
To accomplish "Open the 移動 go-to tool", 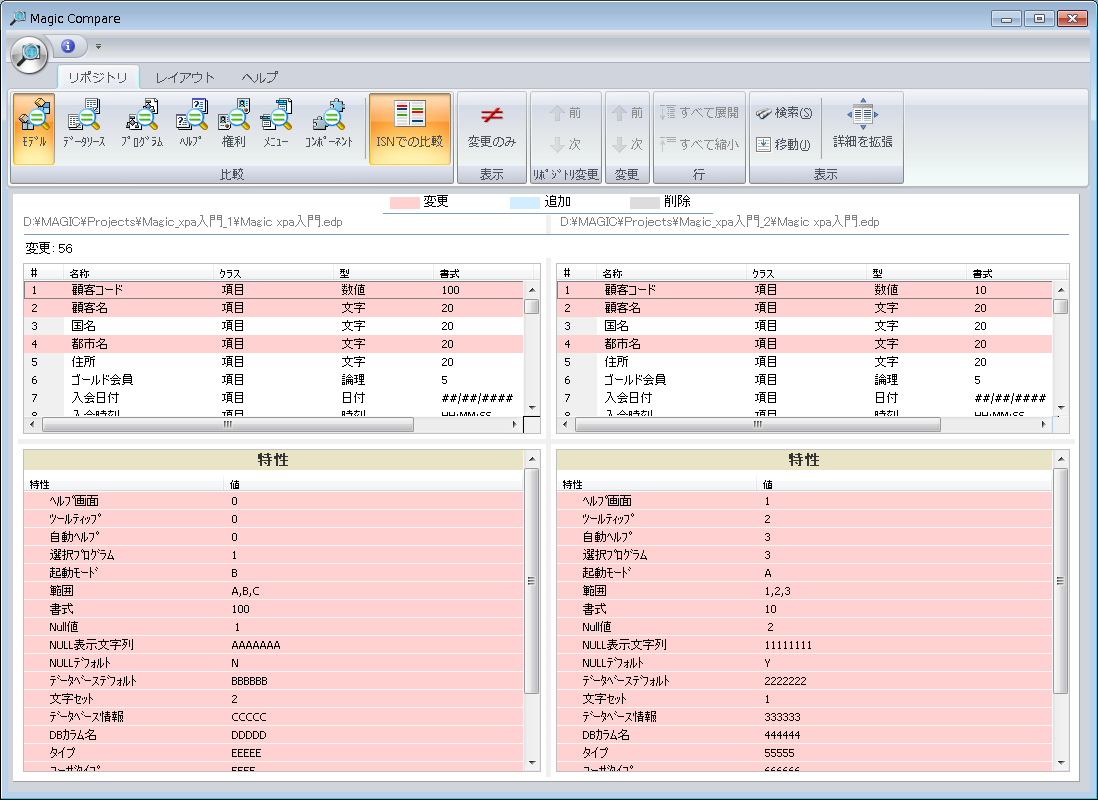I will tap(784, 144).
